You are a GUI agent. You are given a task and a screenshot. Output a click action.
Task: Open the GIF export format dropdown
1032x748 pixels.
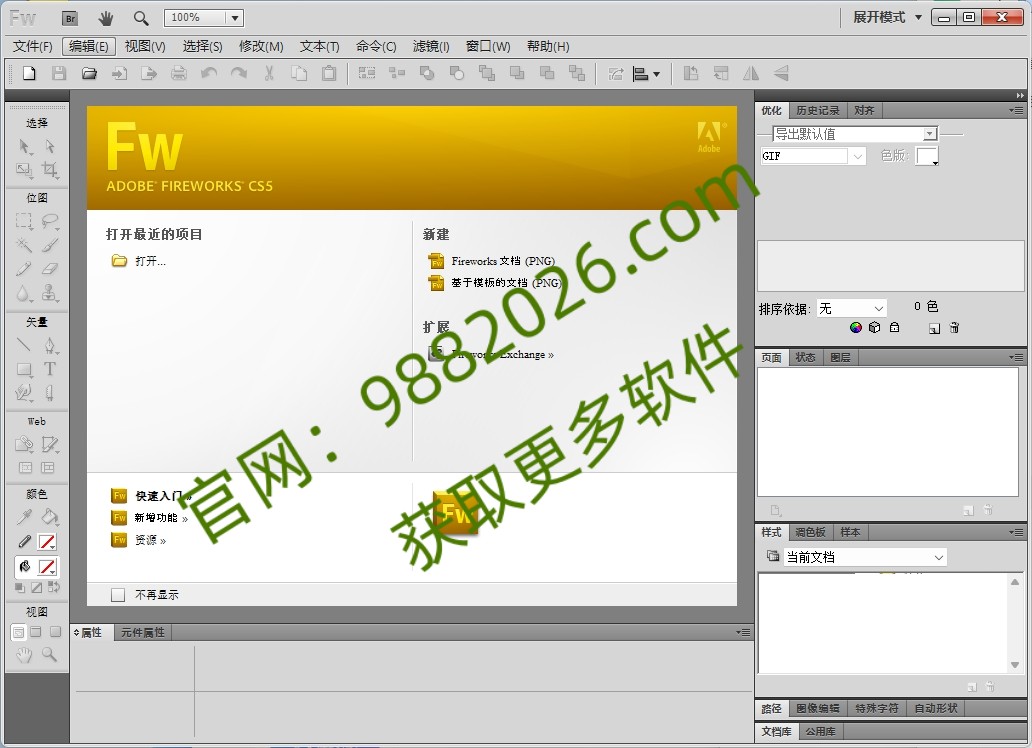[x=858, y=157]
